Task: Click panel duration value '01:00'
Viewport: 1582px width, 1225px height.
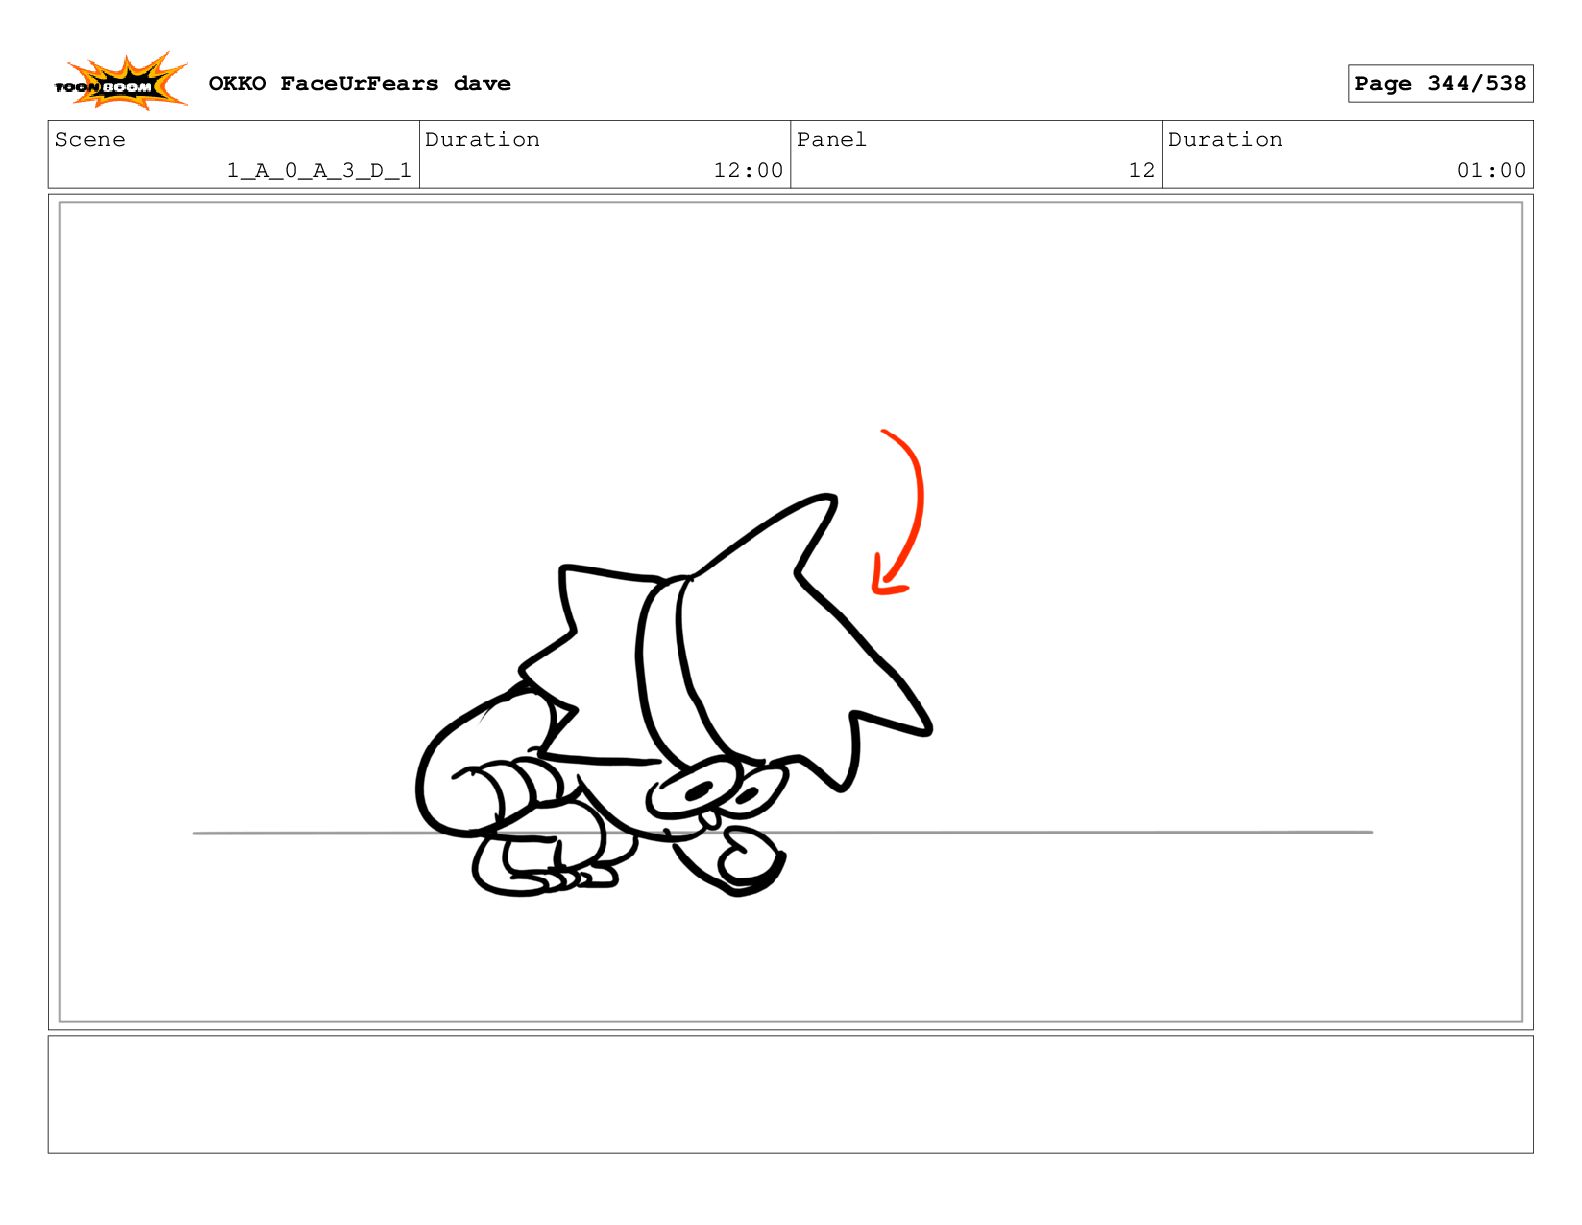Action: point(1491,171)
